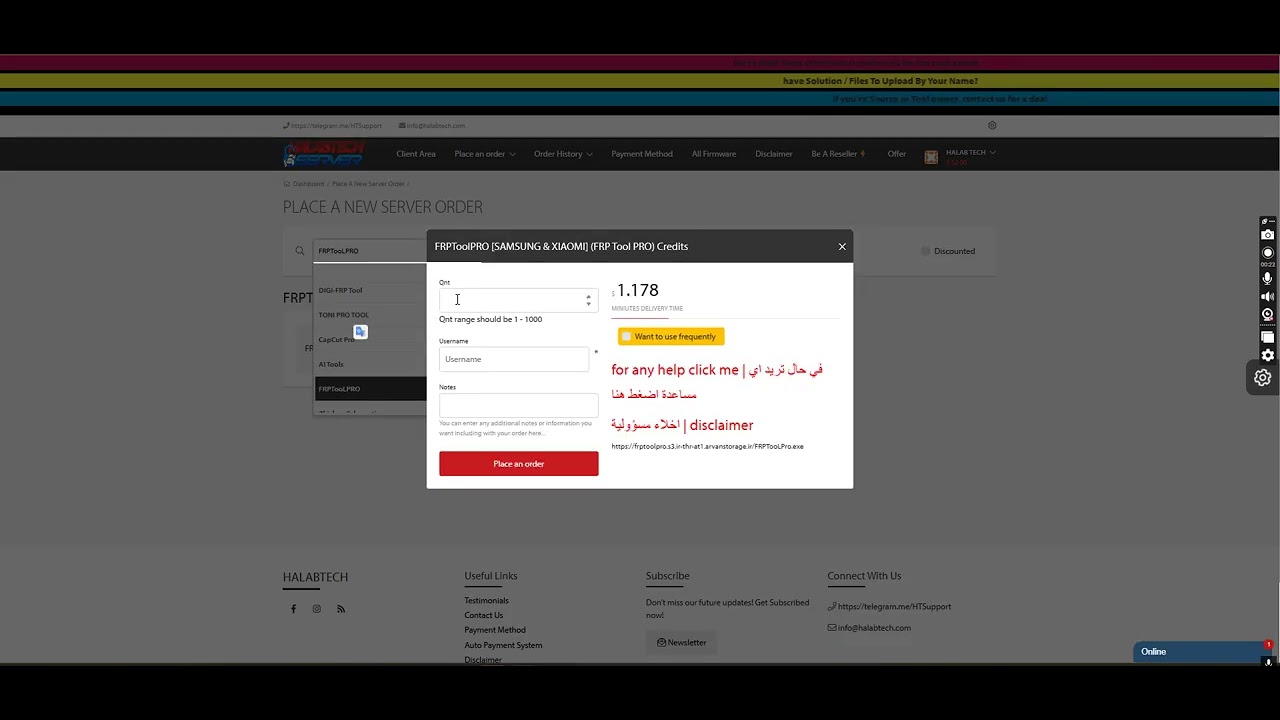Expand the HALAB TECH account dropdown
1280x720 pixels.
tap(970, 153)
